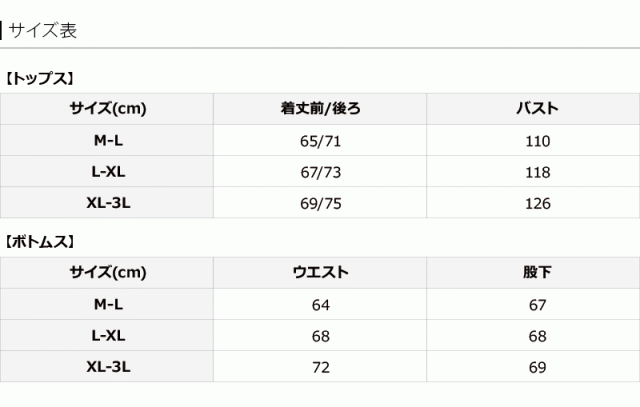
Task: Click the 【トップス】 section label
Action: click(x=41, y=77)
